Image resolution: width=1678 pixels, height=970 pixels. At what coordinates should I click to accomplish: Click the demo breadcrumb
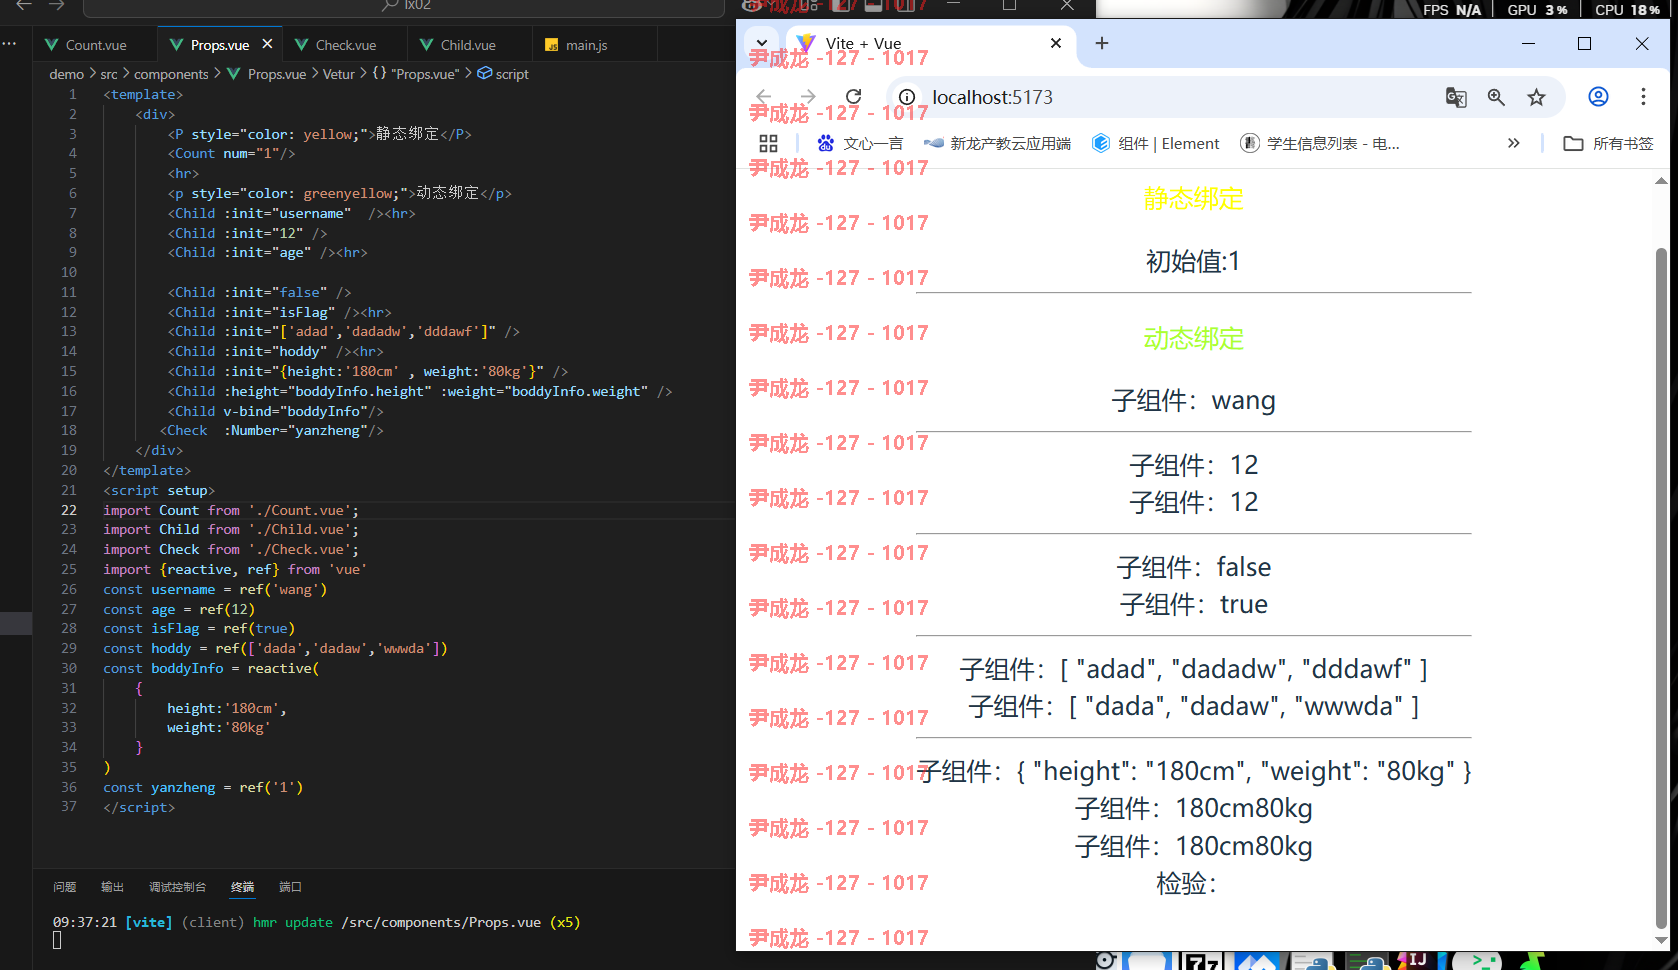click(x=66, y=74)
